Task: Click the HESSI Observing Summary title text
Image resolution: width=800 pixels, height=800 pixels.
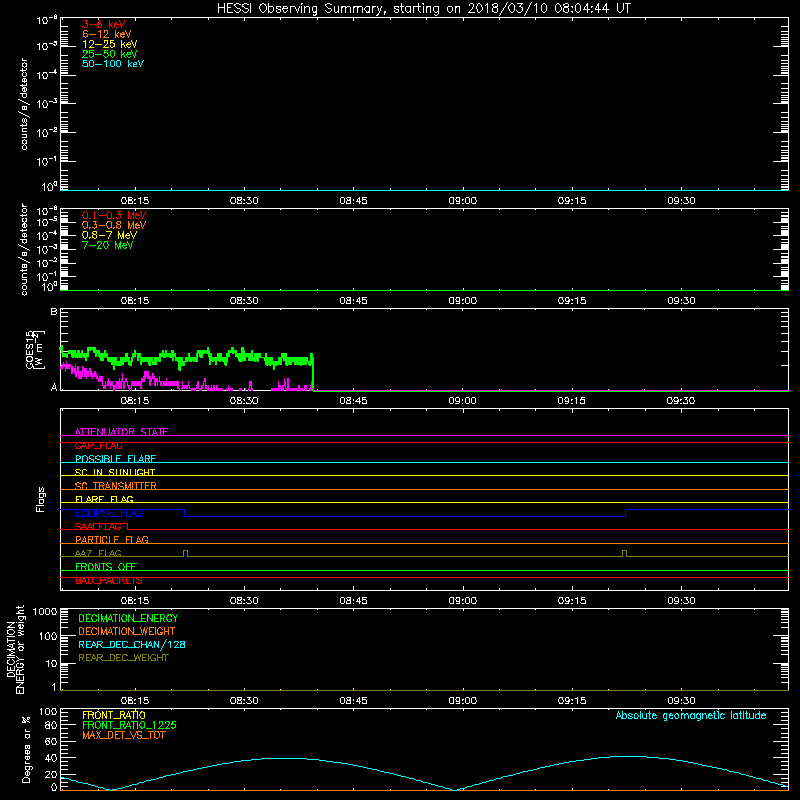Action: coord(423,9)
